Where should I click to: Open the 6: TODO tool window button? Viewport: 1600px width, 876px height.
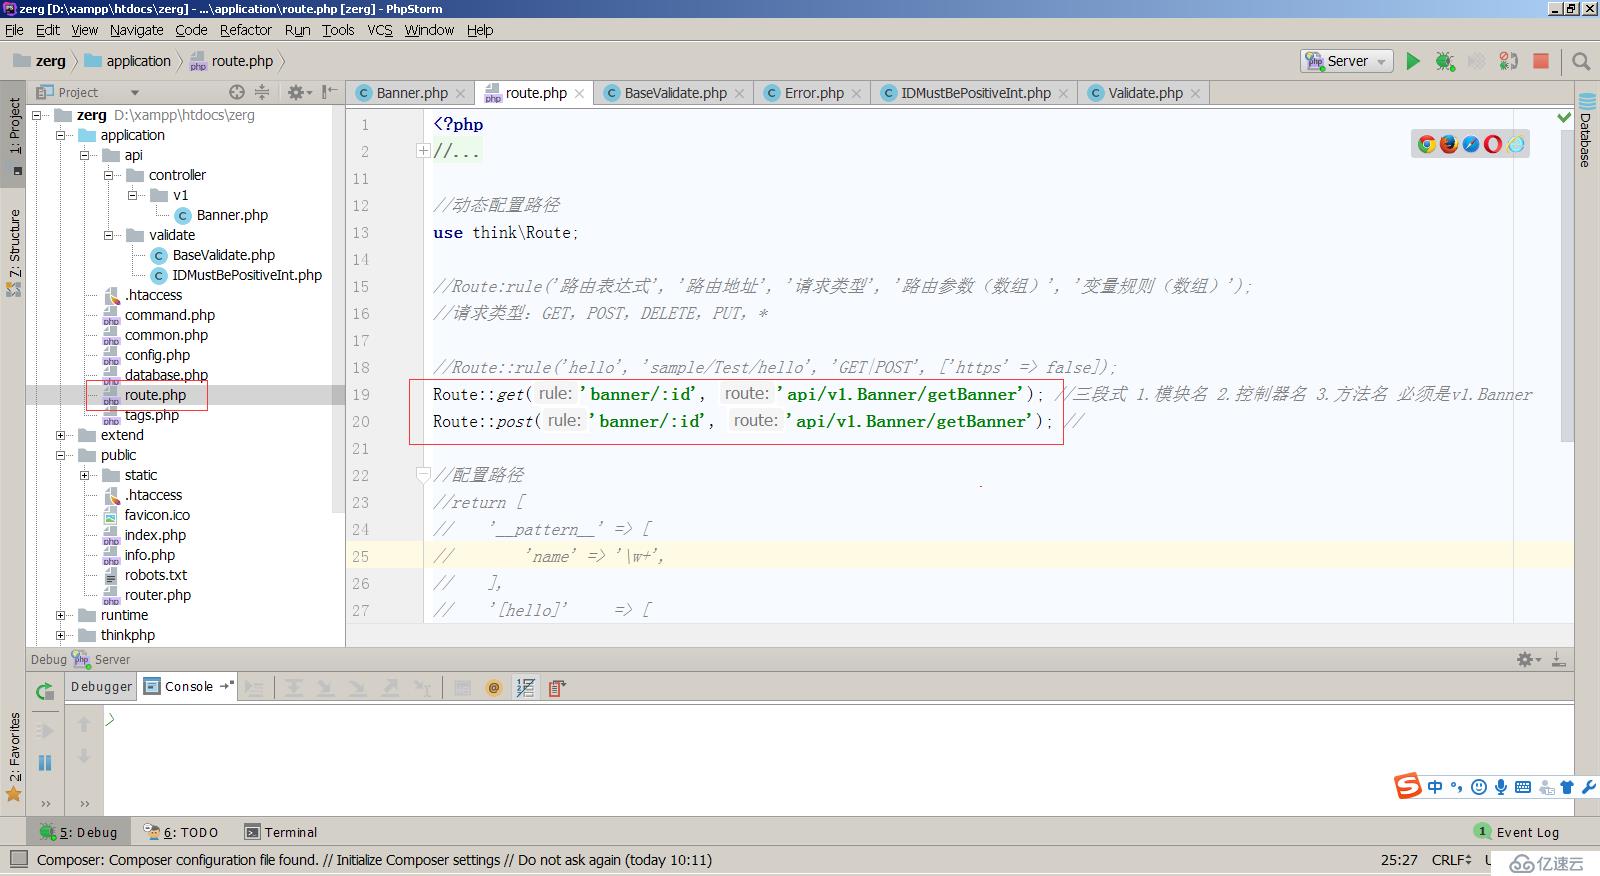coord(181,832)
